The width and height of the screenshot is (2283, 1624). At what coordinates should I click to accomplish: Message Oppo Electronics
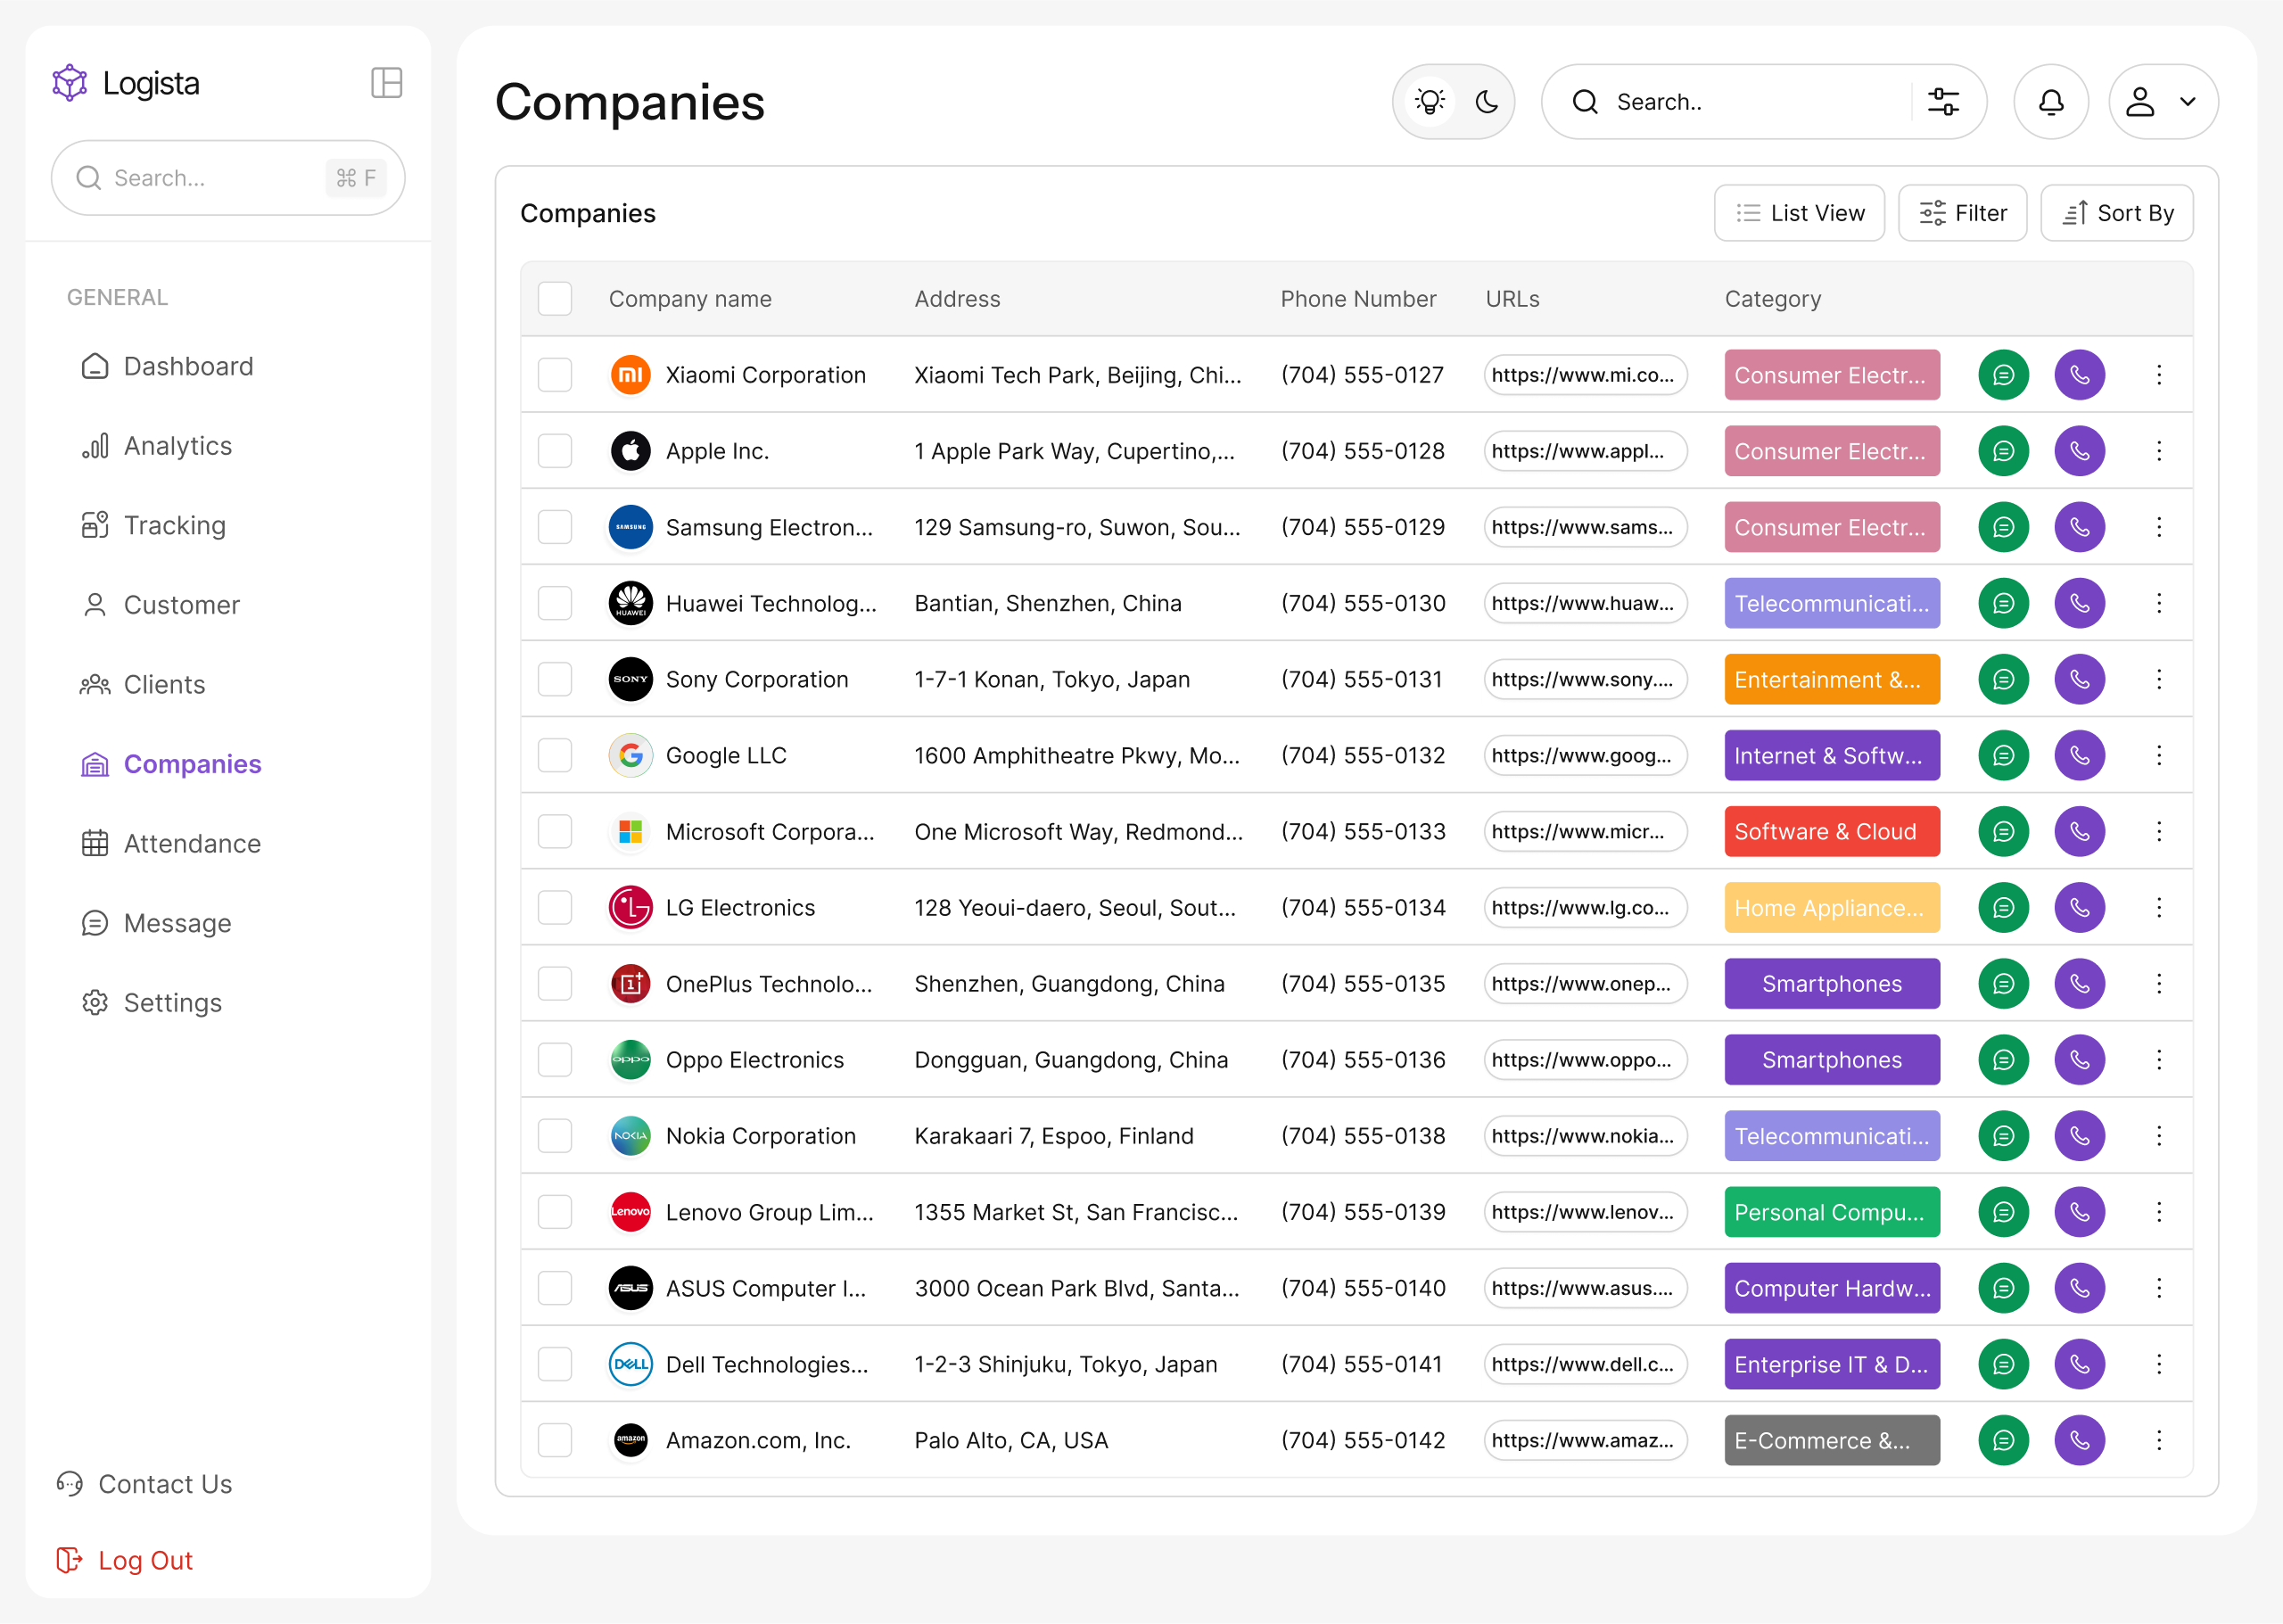tap(2003, 1059)
